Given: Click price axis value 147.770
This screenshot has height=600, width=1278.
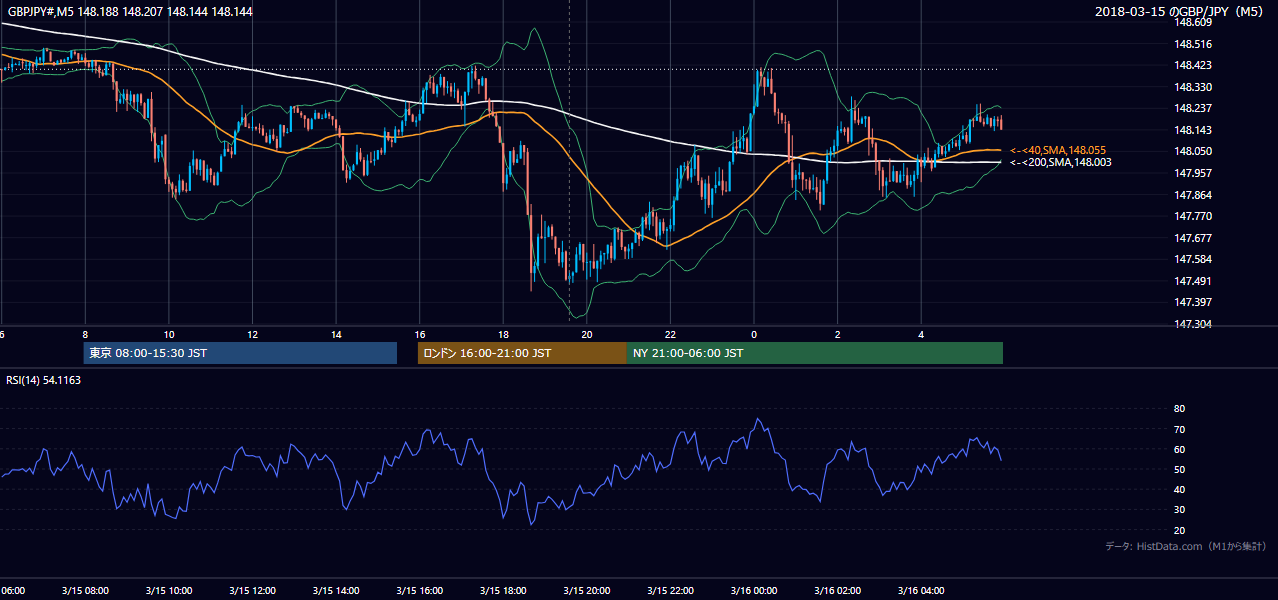Looking at the screenshot, I should coord(1192,216).
